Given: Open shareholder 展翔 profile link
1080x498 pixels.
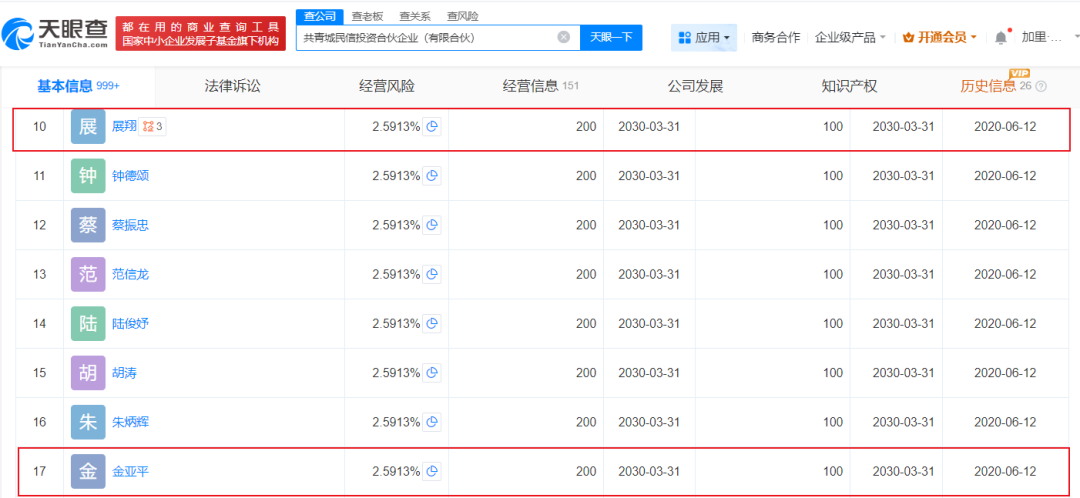Looking at the screenshot, I should pyautogui.click(x=124, y=127).
